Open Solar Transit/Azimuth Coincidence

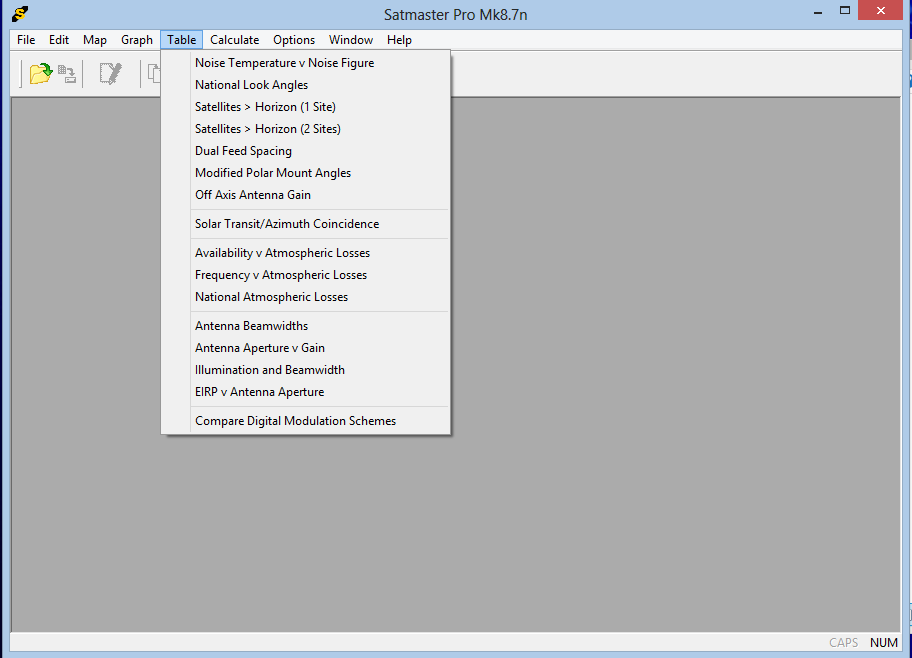pyautogui.click(x=306, y=224)
